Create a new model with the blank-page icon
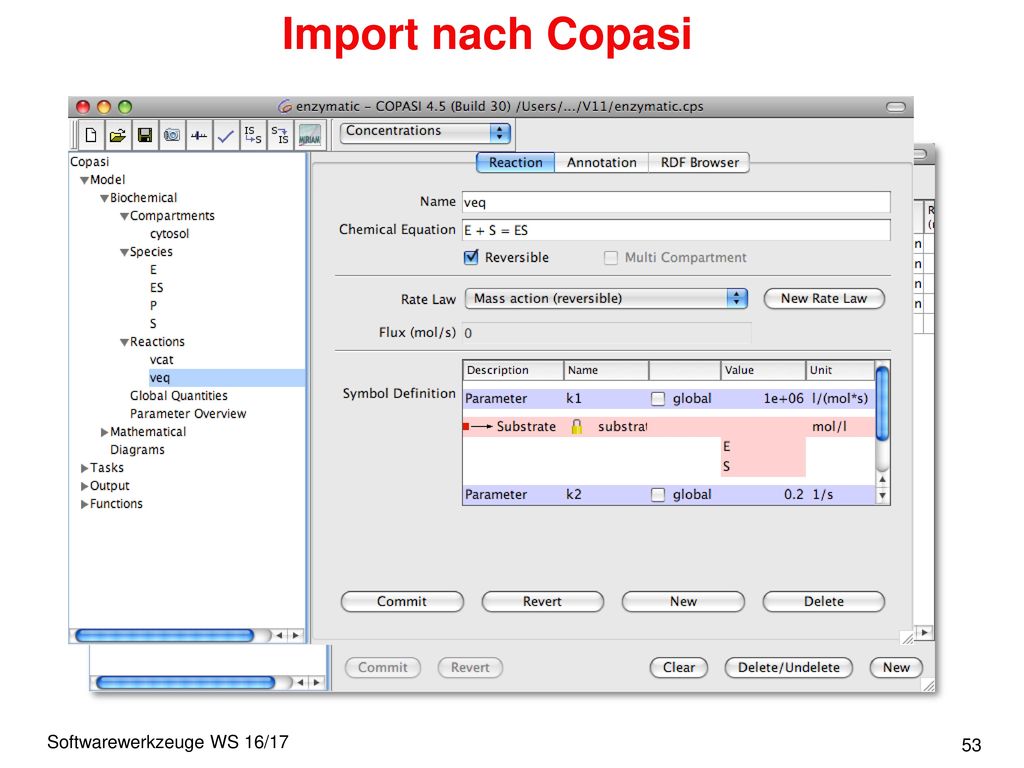The width and height of the screenshot is (1024, 768). click(x=91, y=135)
